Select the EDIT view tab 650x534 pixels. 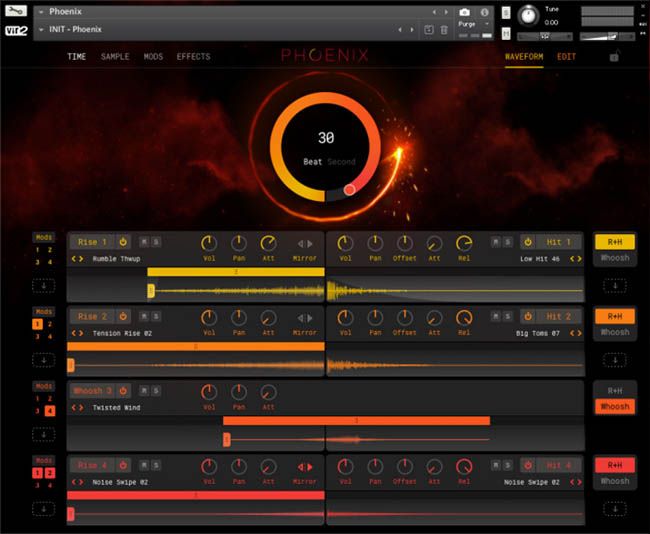[566, 56]
